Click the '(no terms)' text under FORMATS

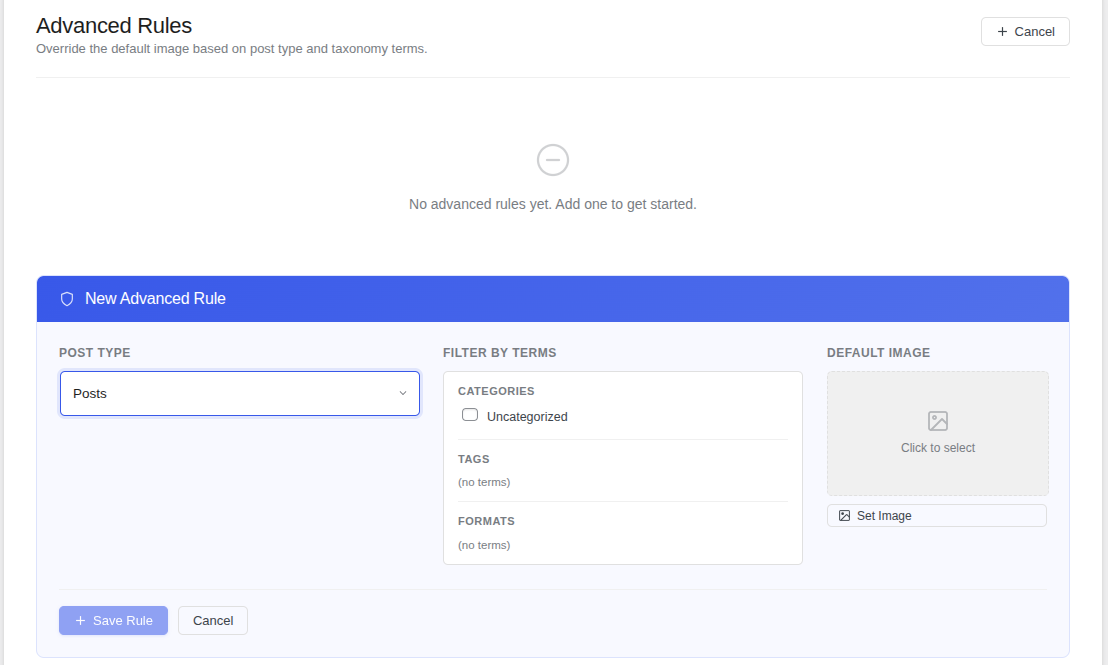[x=484, y=544]
